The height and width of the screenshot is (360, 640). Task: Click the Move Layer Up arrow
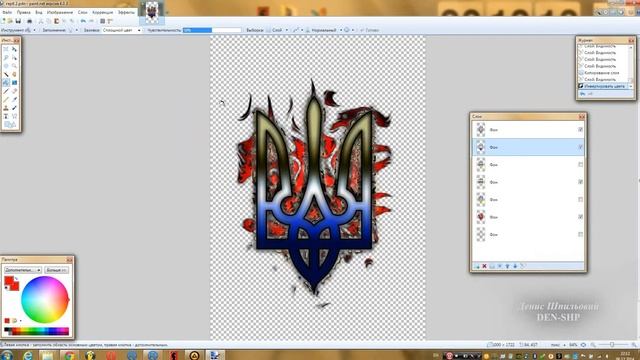click(x=507, y=266)
